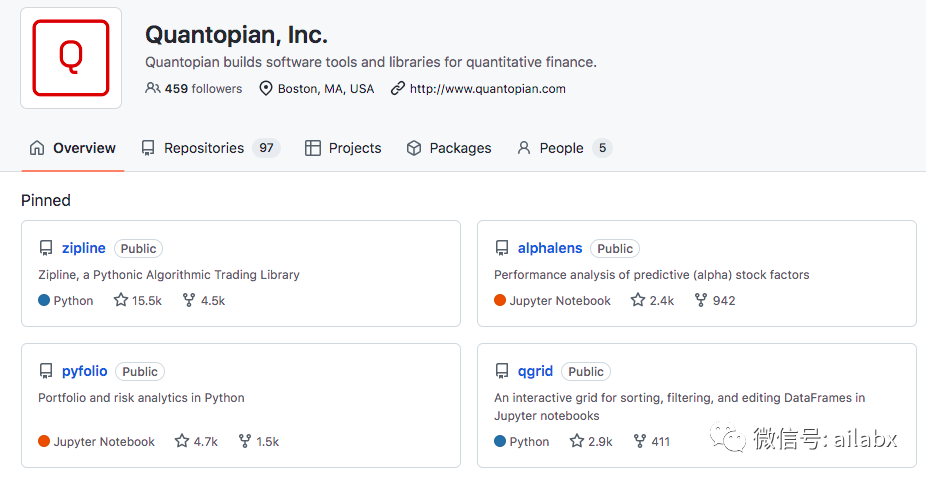Click 'Zipline, a Pythonic Algorithmic Trading Library' text
This screenshot has width=926, height=479.
[169, 275]
